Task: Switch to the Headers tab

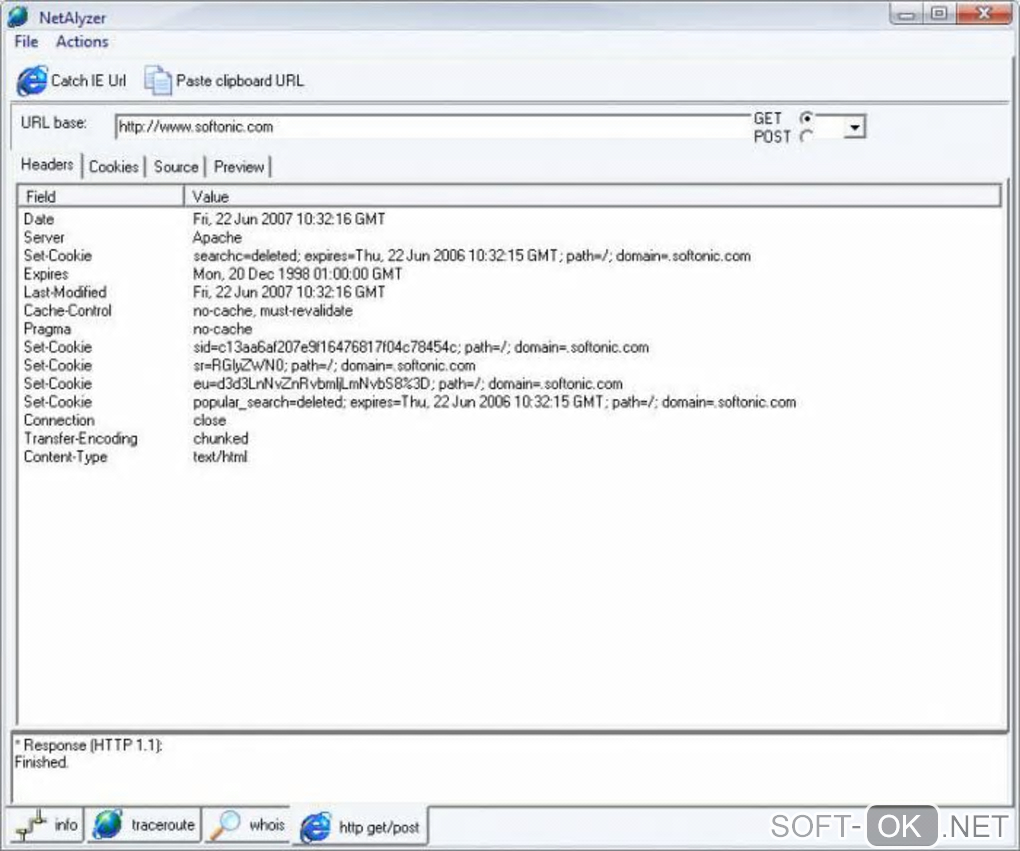Action: (47, 165)
